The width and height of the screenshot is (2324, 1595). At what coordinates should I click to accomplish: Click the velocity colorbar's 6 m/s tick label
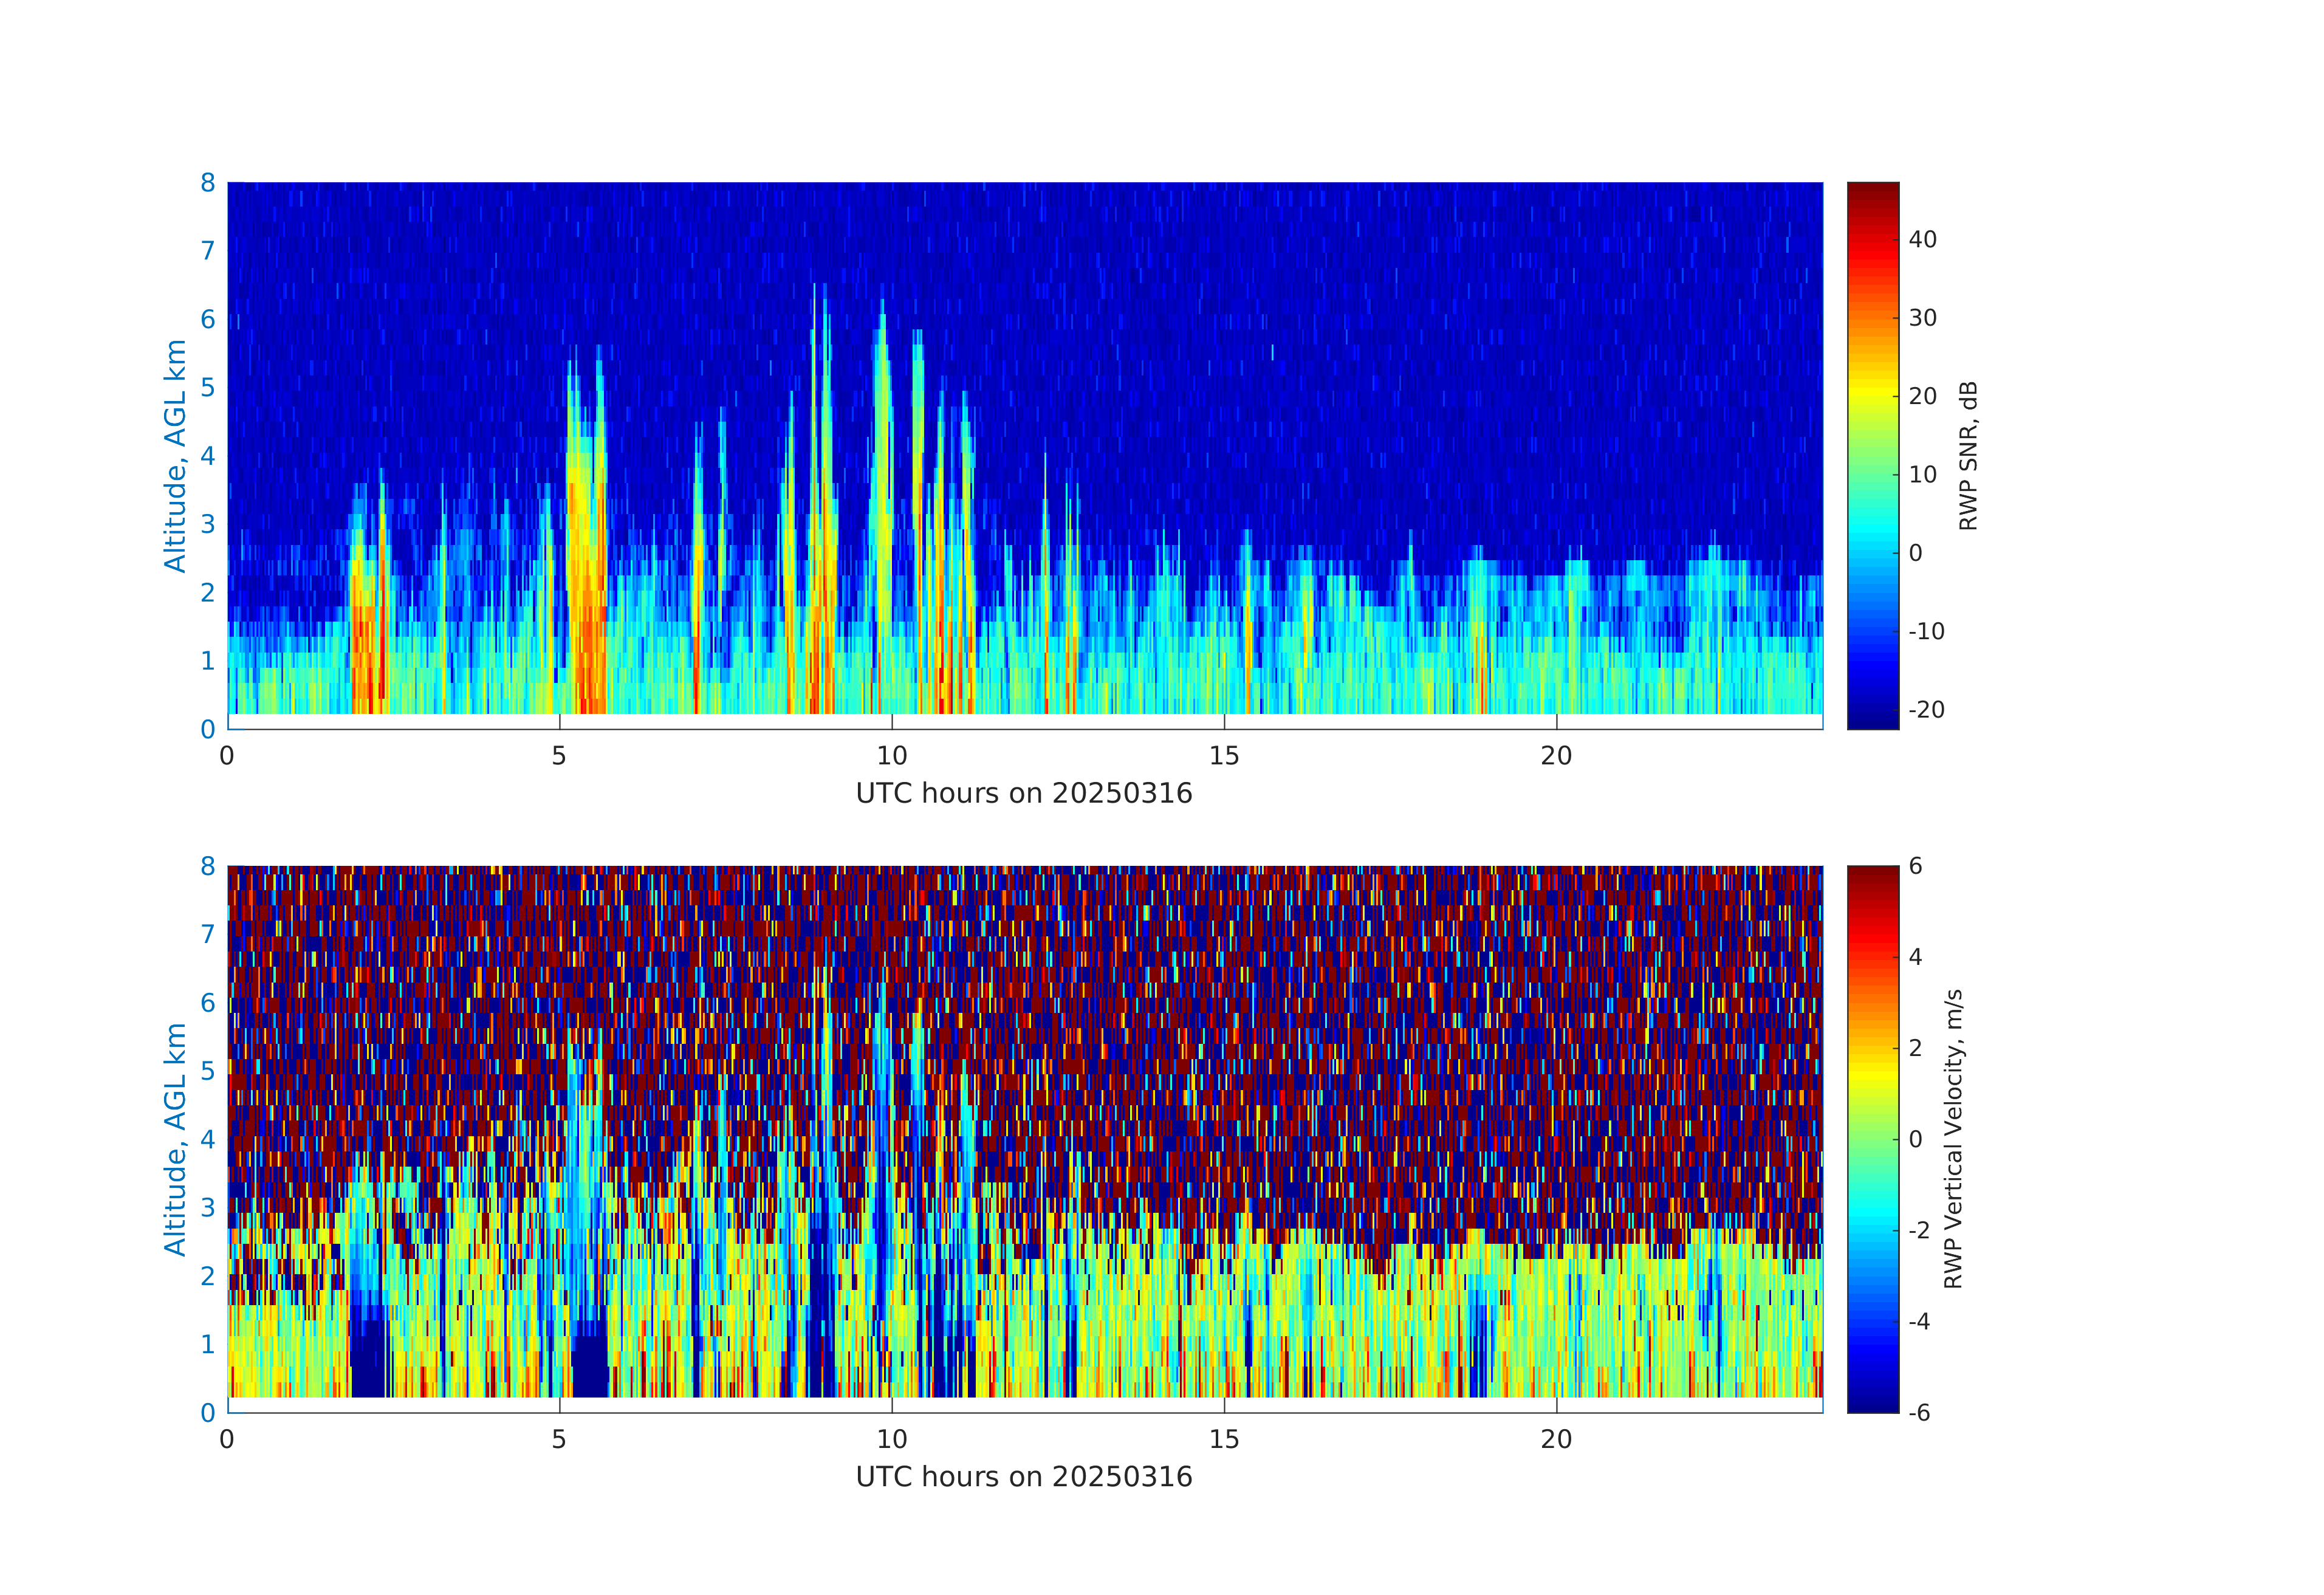[x=1915, y=866]
